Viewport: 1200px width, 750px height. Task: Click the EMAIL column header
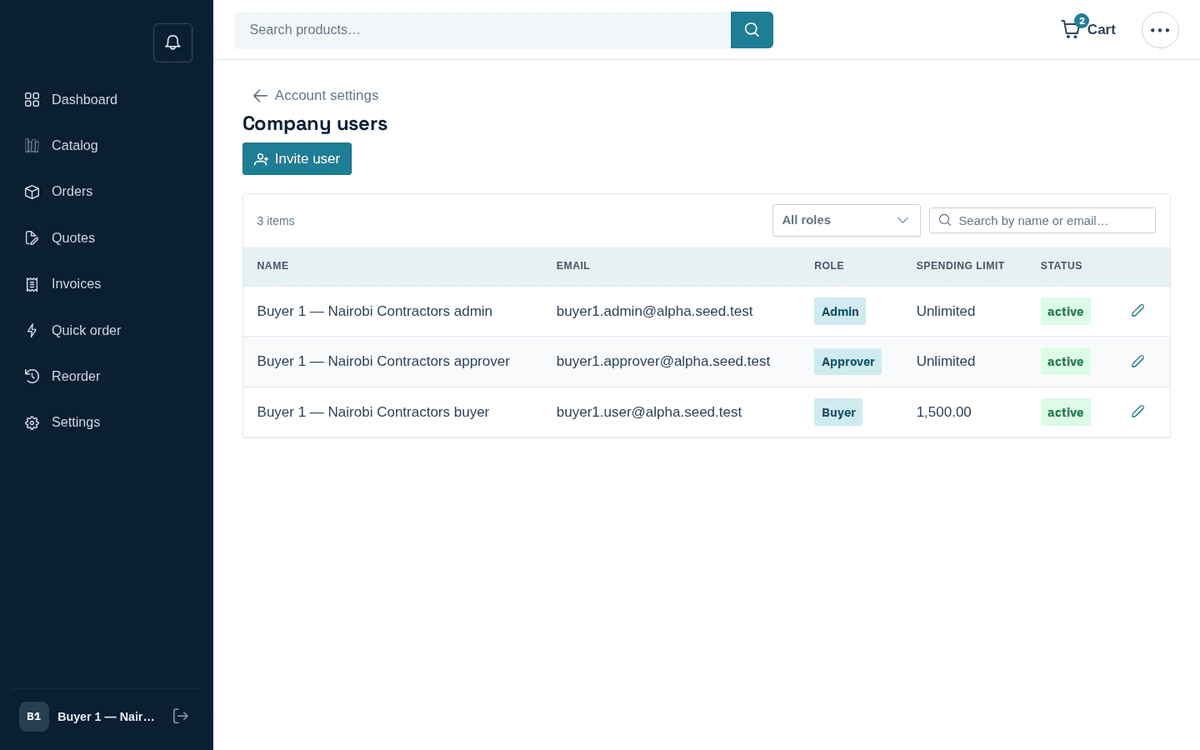(x=573, y=266)
